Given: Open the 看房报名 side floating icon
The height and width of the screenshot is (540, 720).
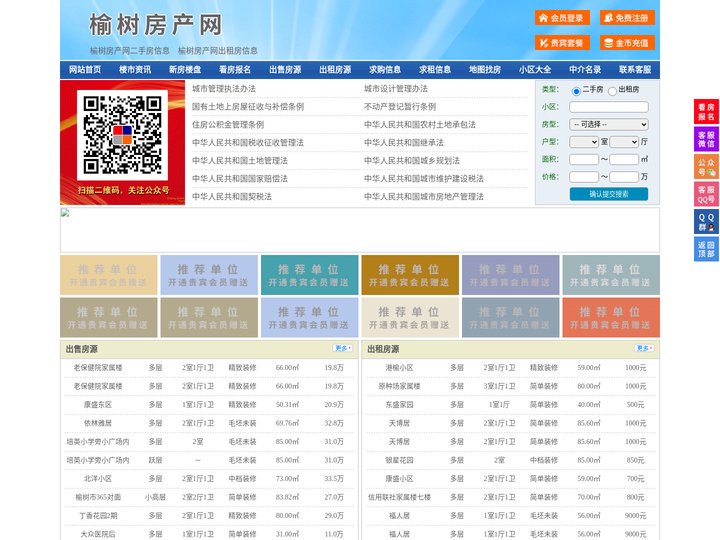Looking at the screenshot, I should (x=706, y=112).
